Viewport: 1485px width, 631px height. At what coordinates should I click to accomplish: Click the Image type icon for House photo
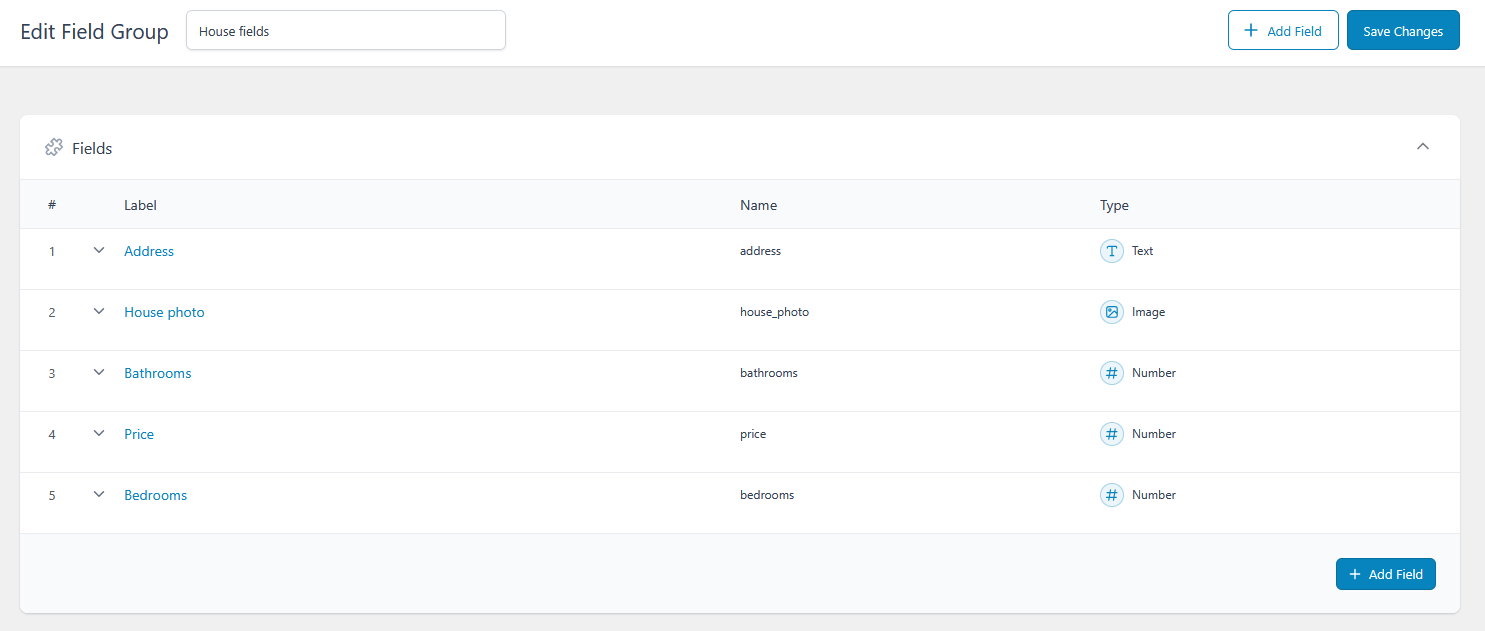(x=1111, y=312)
